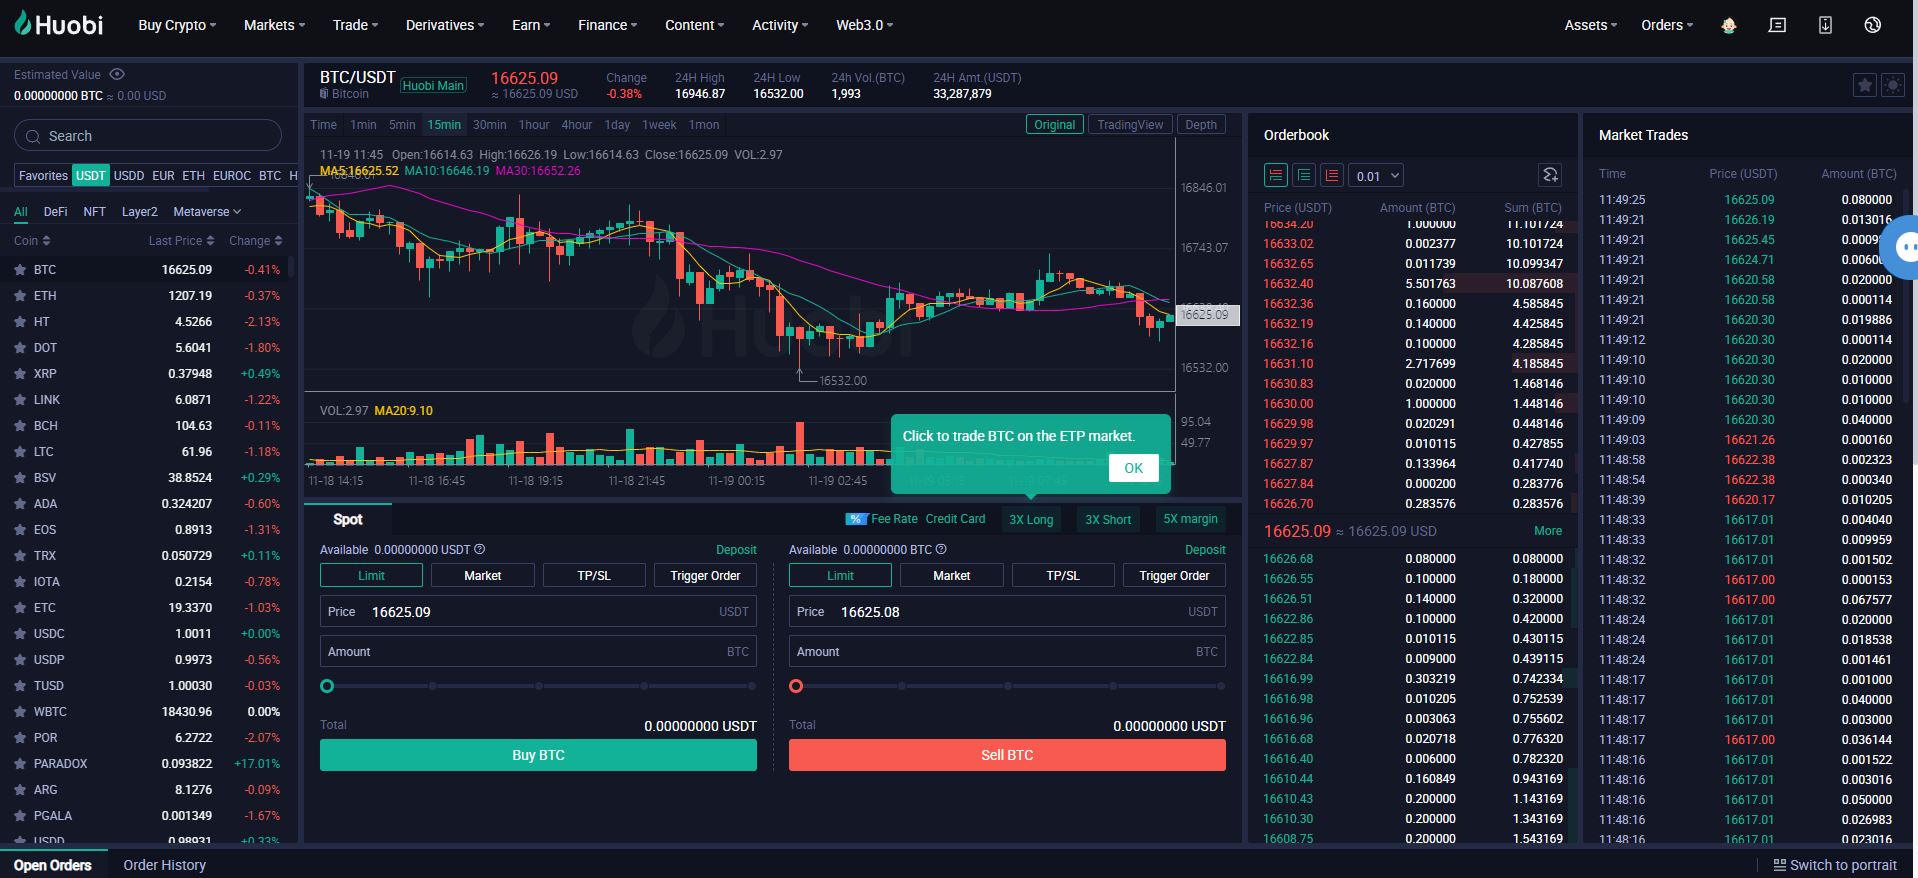Image resolution: width=1918 pixels, height=878 pixels.
Task: Favorite the ETH coin star
Action: point(19,296)
